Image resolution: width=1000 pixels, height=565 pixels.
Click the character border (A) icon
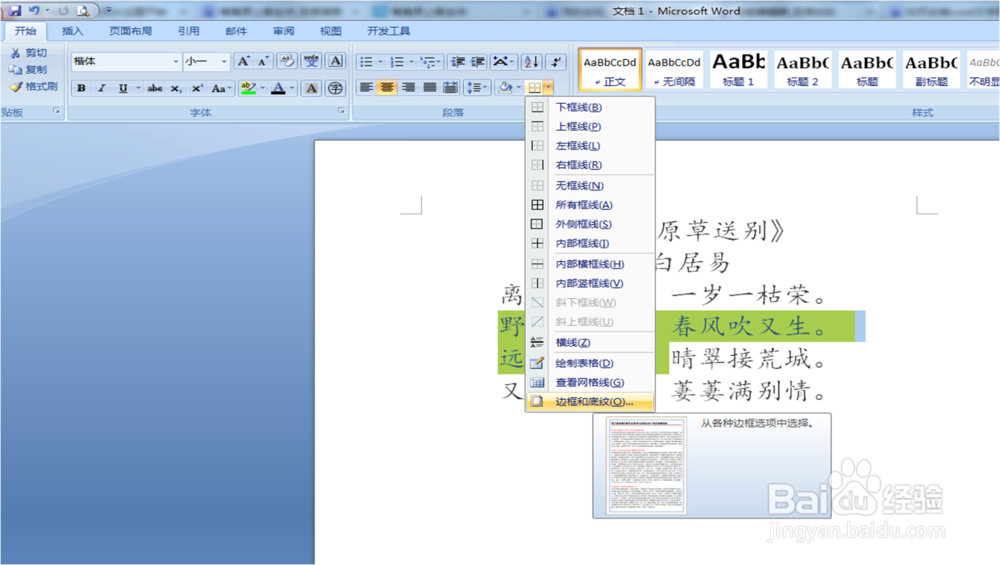tap(335, 61)
